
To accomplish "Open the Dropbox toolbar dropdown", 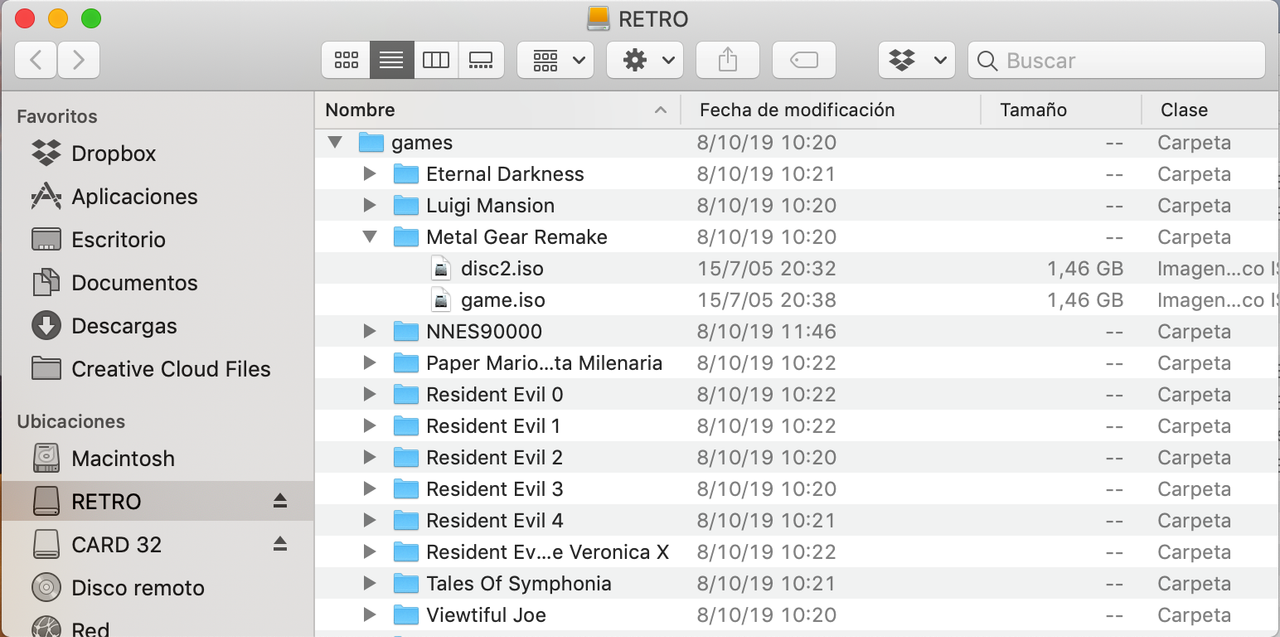I will tap(917, 60).
